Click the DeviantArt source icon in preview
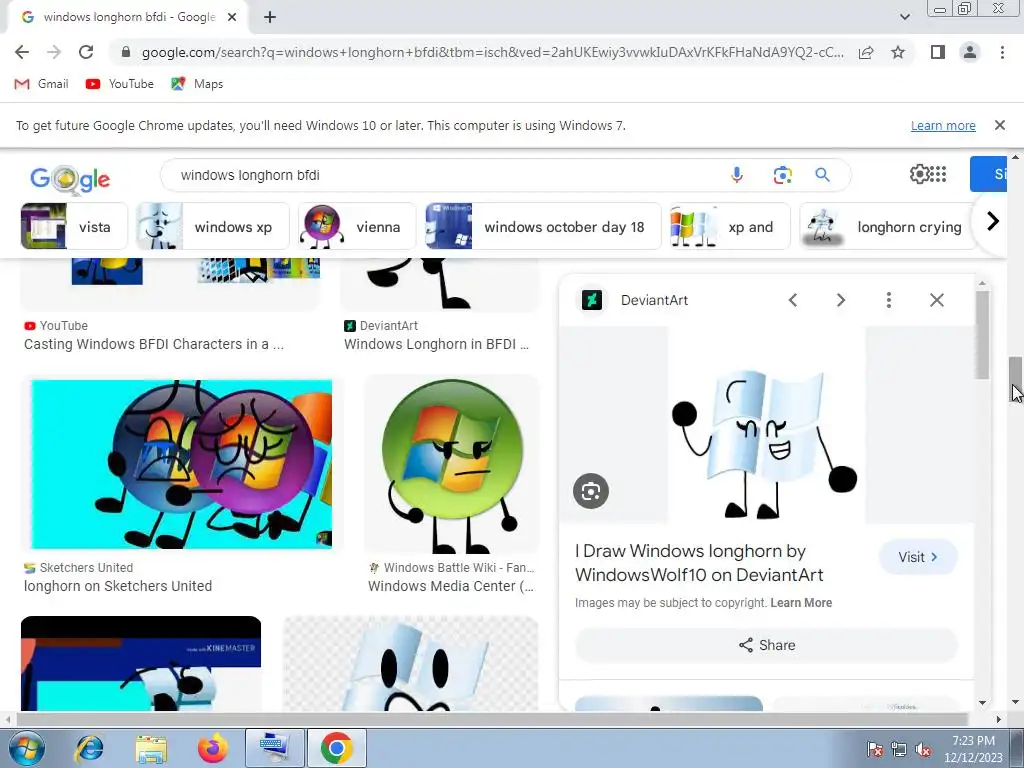1024x768 pixels. click(592, 300)
